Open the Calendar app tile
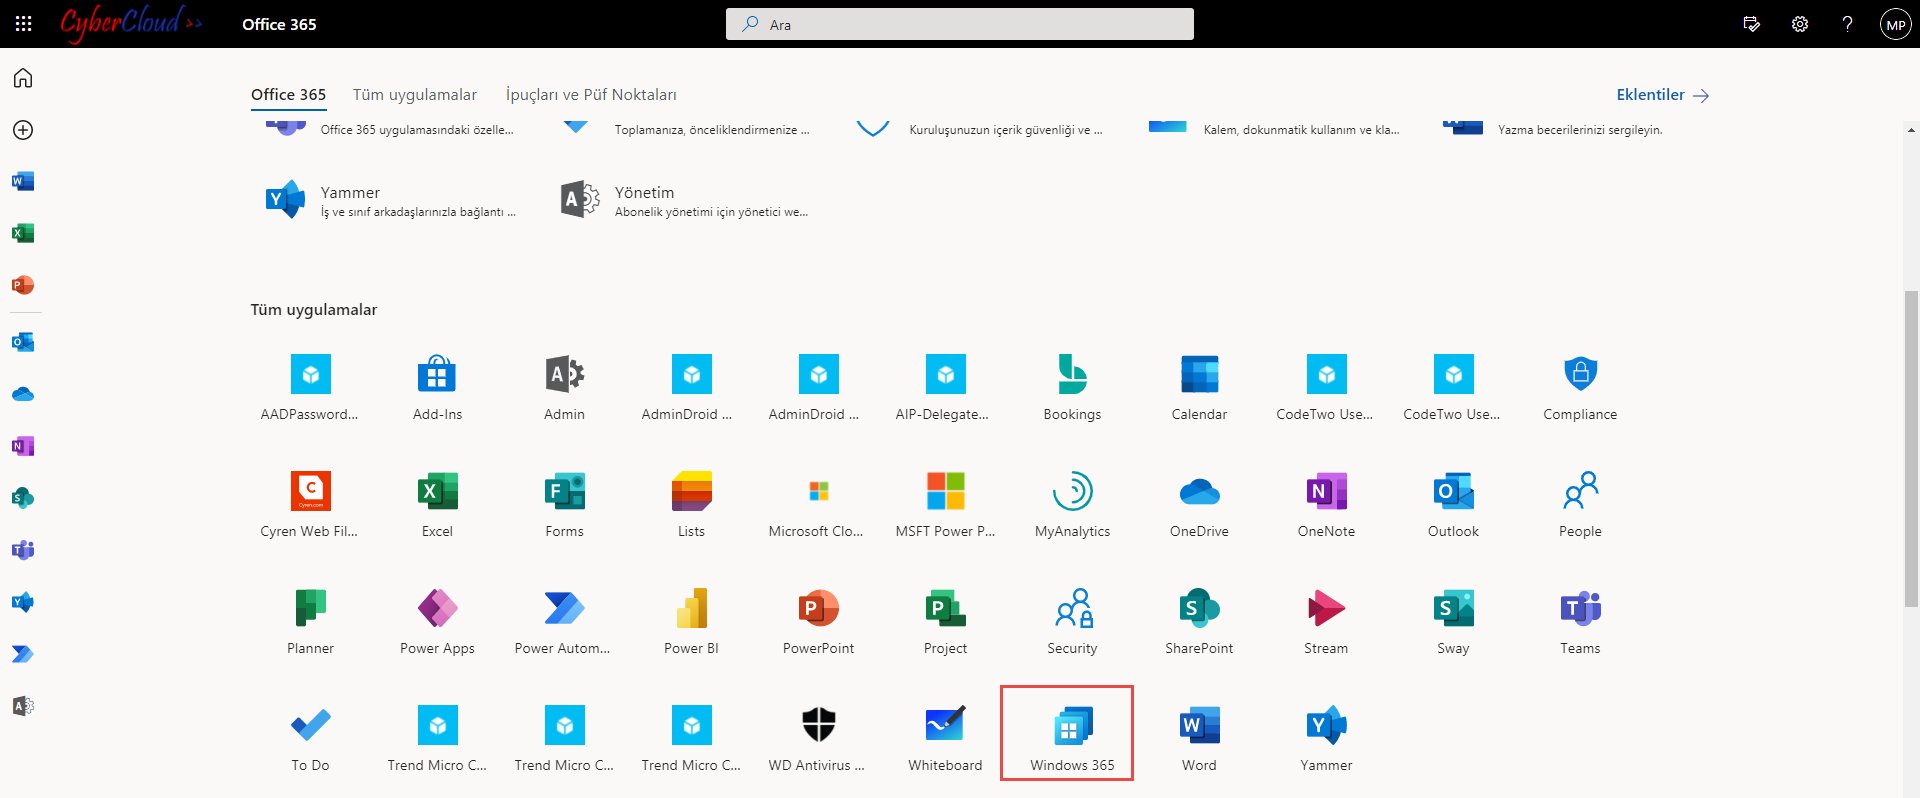1920x798 pixels. (x=1199, y=388)
